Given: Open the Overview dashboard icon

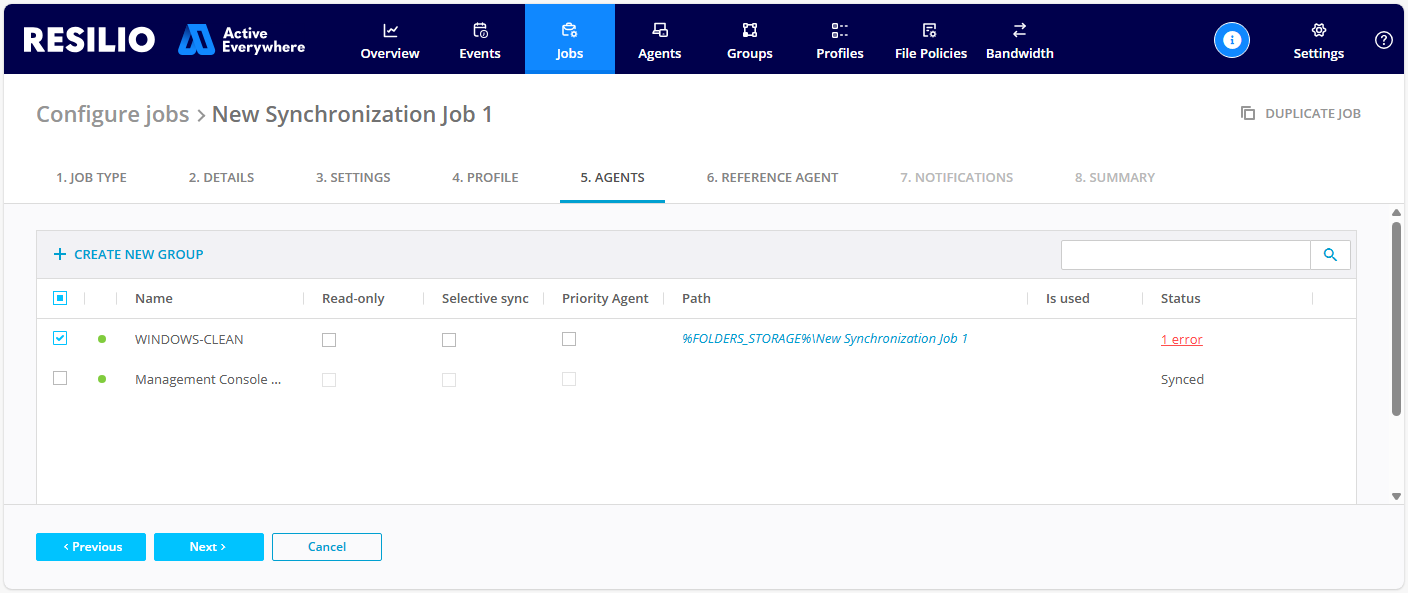Looking at the screenshot, I should pyautogui.click(x=390, y=31).
